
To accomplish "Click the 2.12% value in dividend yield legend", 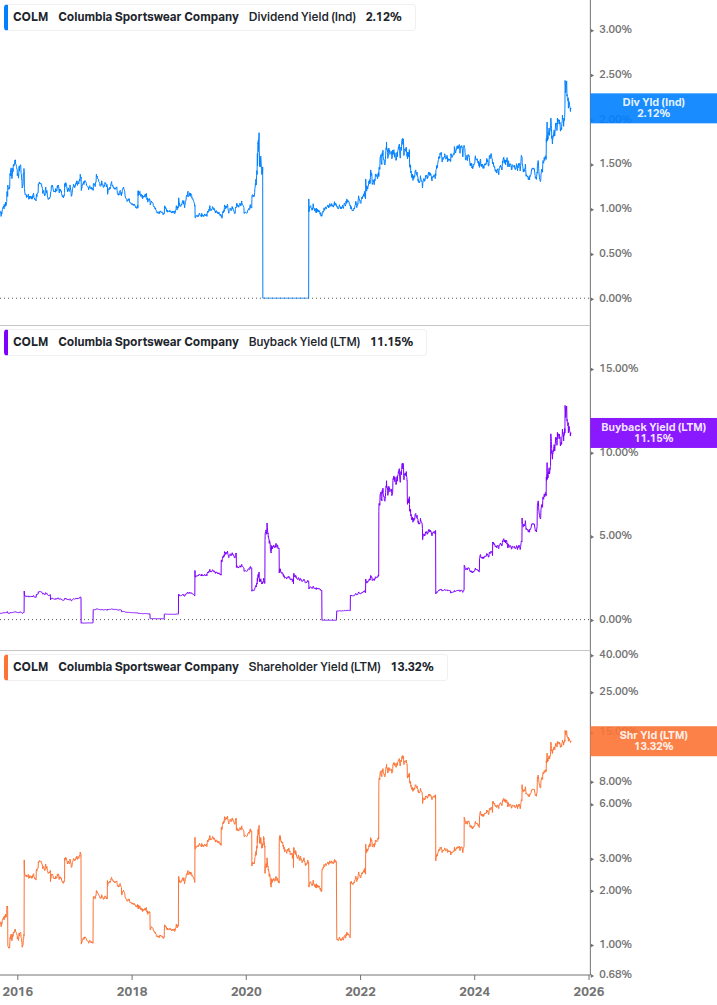I will click(x=384, y=17).
